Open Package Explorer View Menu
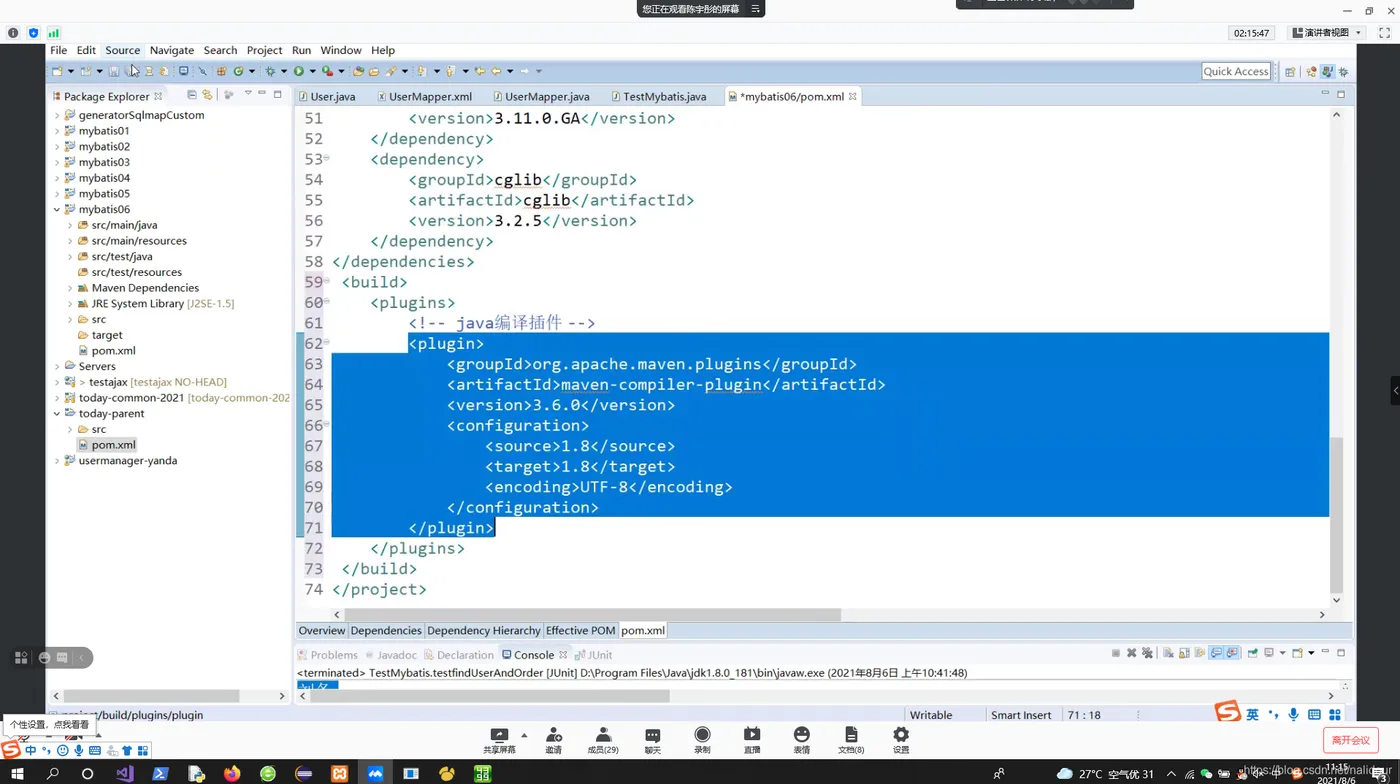 point(247,94)
